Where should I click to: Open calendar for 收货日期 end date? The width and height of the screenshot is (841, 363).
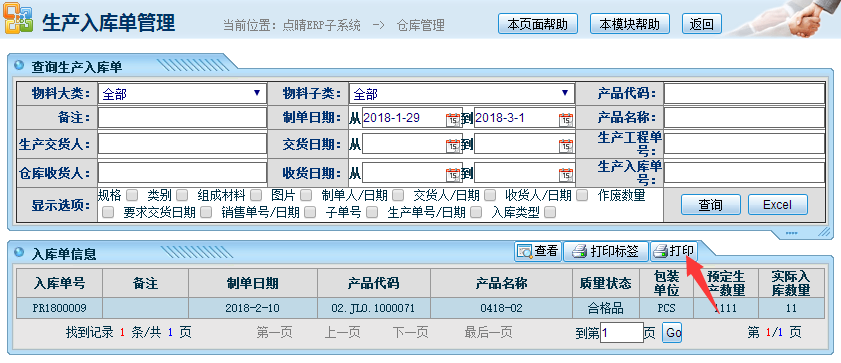coord(566,174)
